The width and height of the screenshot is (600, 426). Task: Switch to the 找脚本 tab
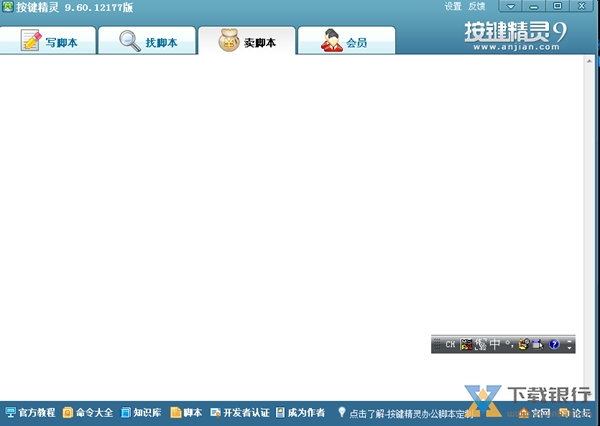point(147,40)
